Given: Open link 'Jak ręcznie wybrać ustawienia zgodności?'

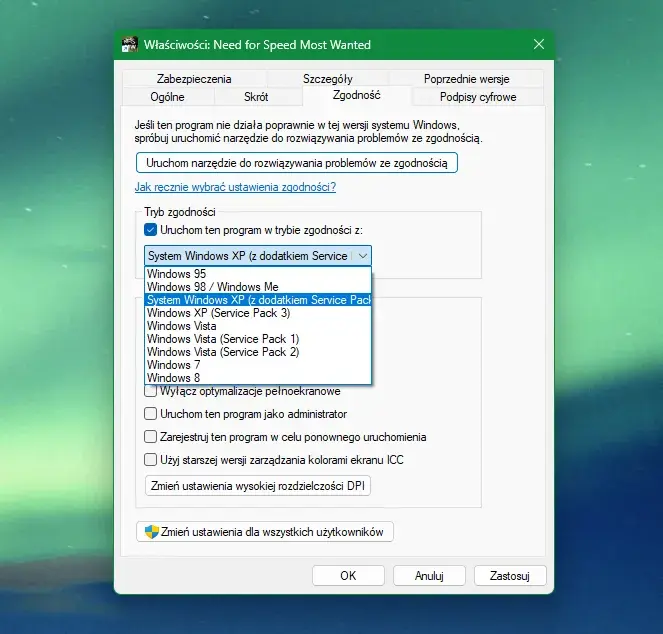Looking at the screenshot, I should tap(235, 187).
